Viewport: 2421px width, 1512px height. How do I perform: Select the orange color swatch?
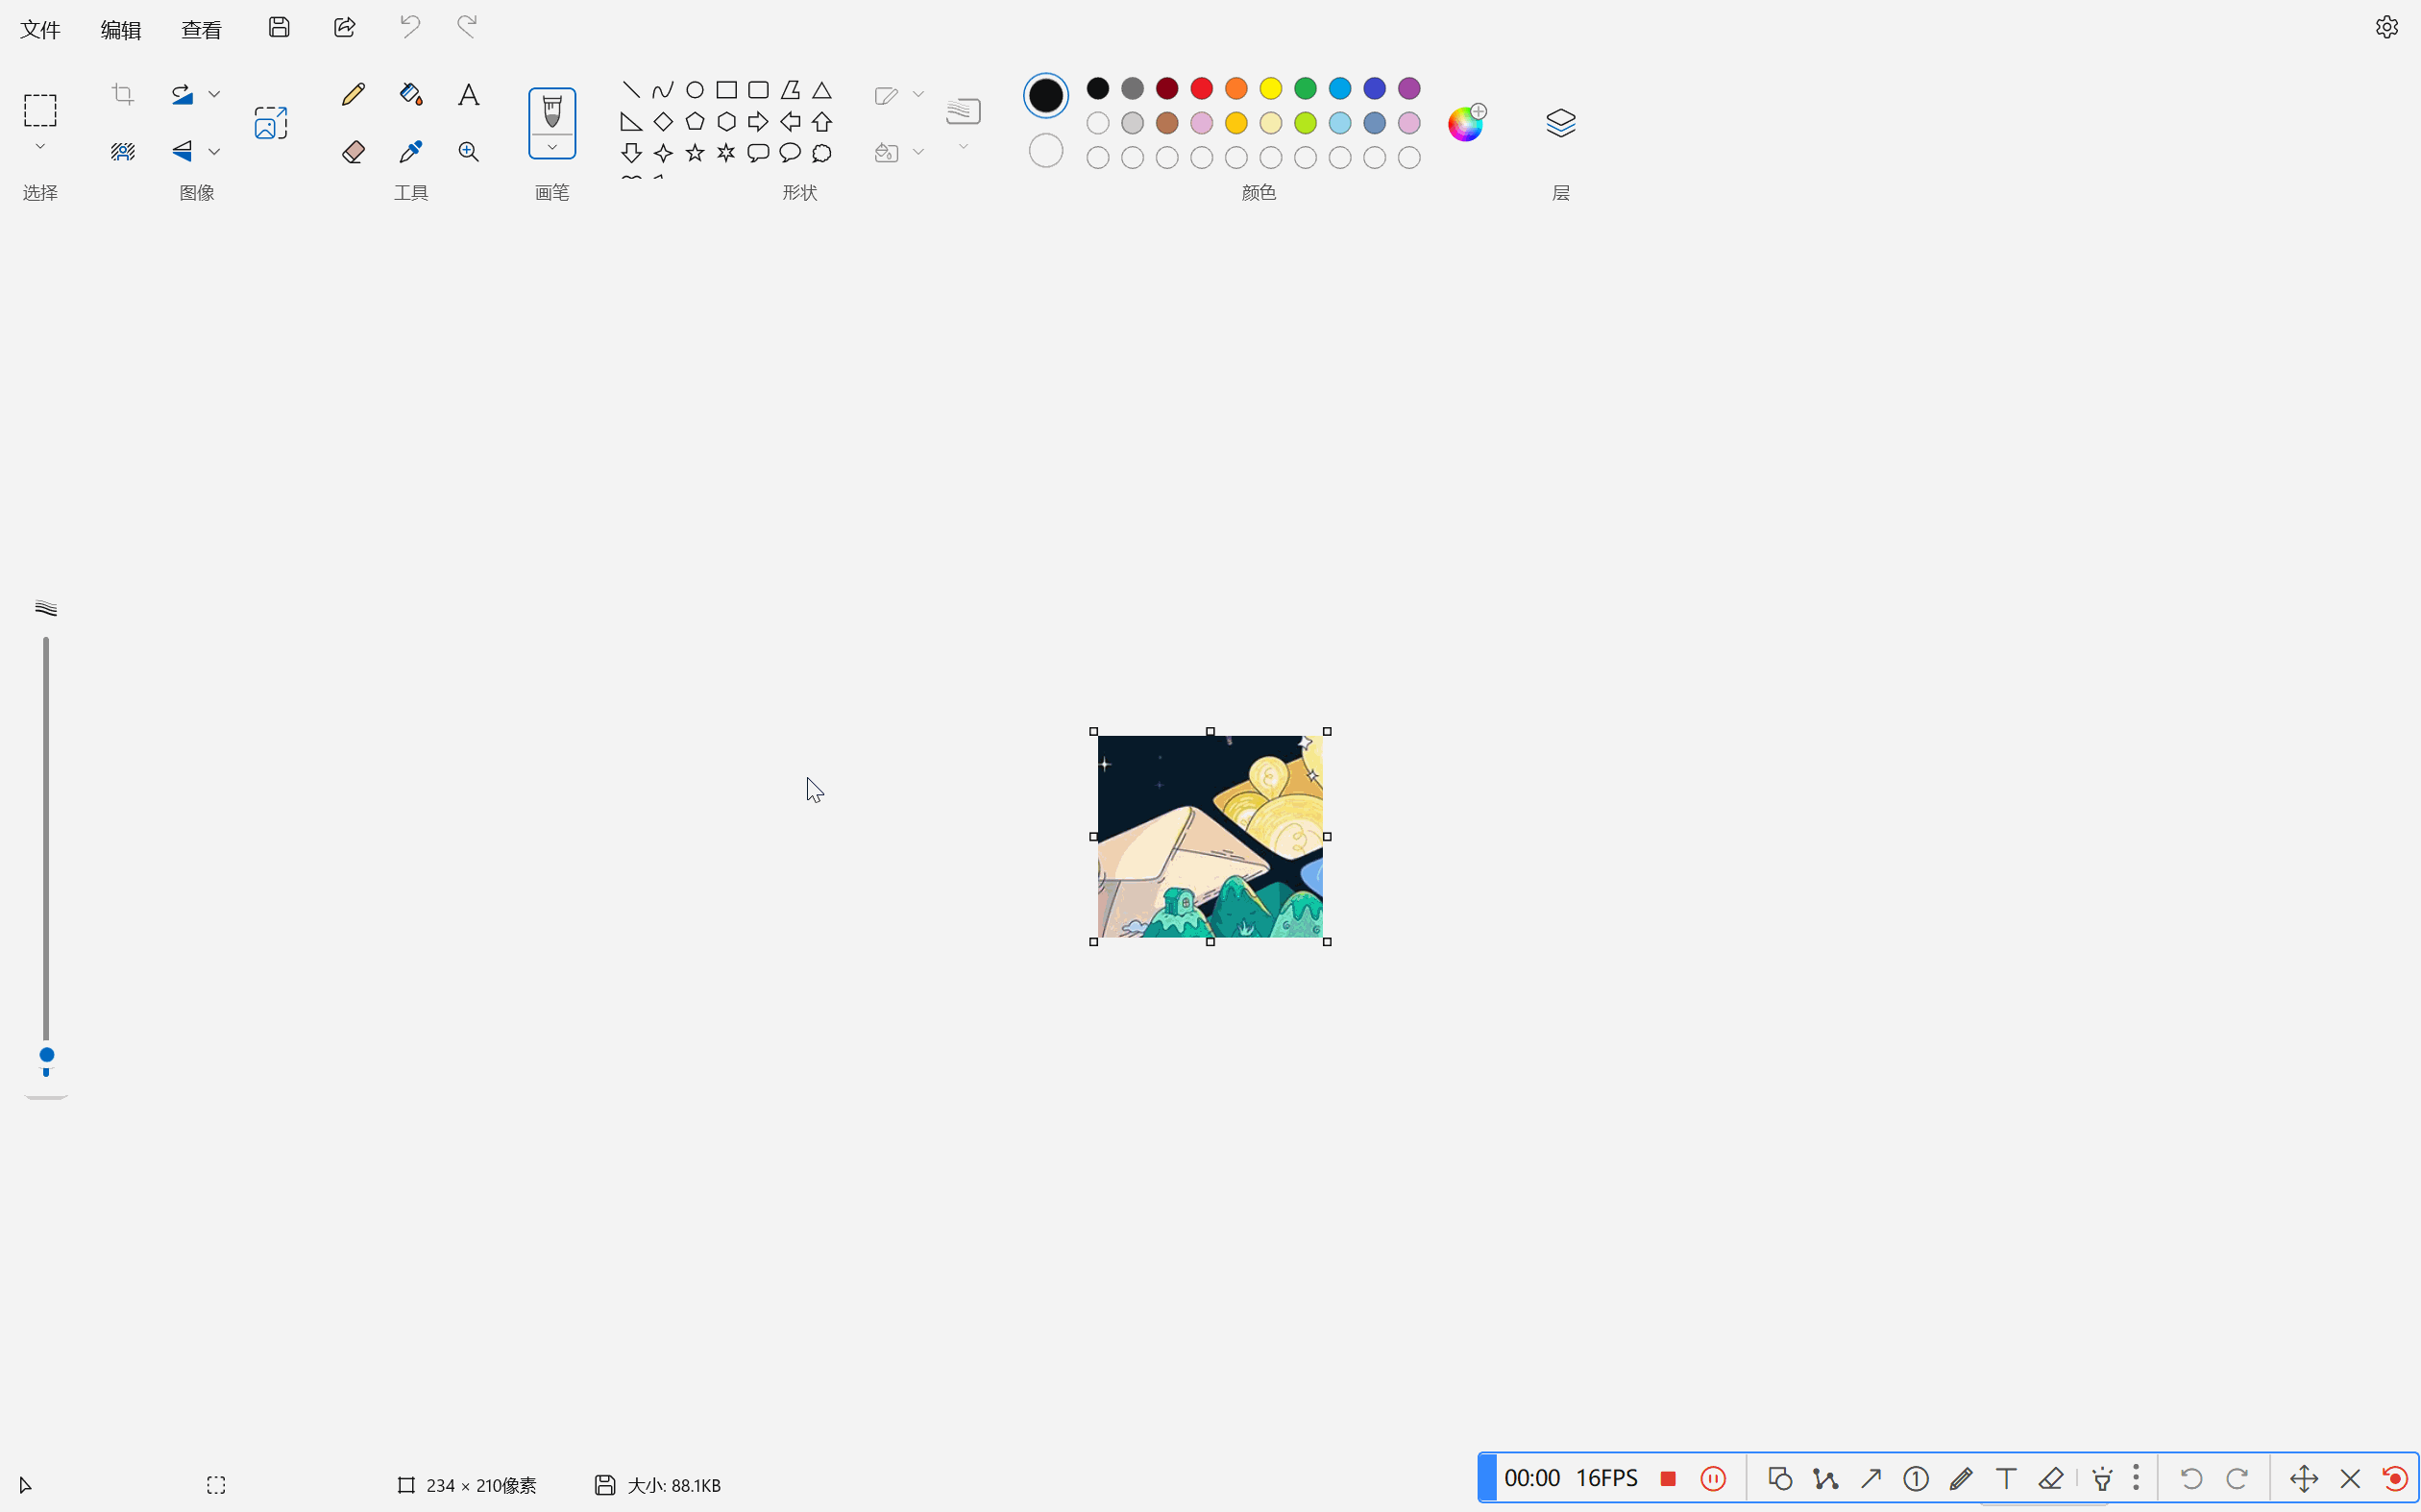click(1236, 89)
